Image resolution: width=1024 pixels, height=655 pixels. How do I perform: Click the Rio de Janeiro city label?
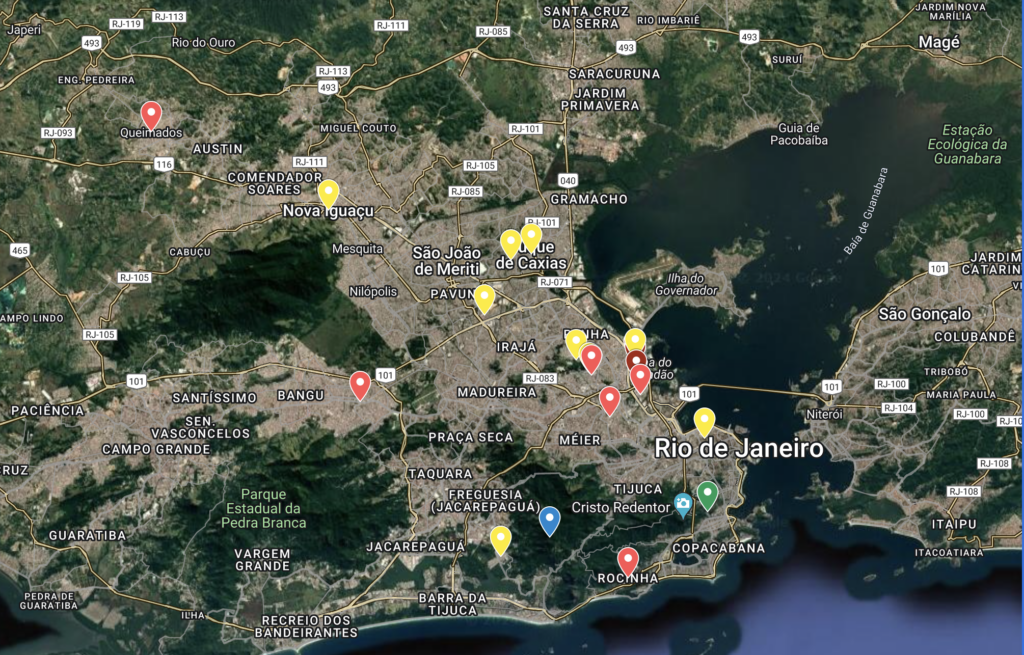click(x=739, y=449)
